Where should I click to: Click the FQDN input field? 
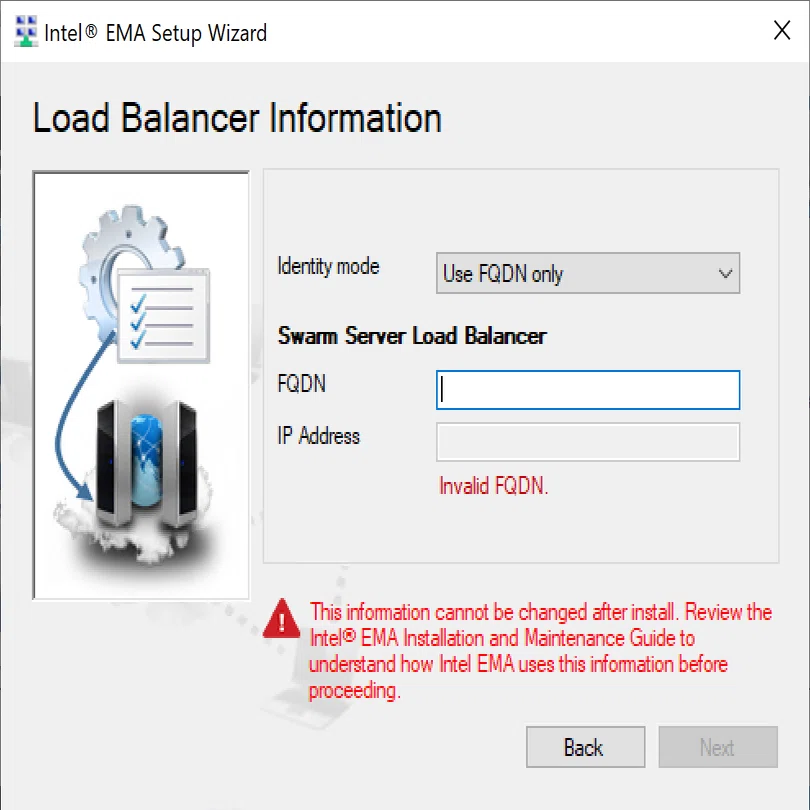click(588, 390)
